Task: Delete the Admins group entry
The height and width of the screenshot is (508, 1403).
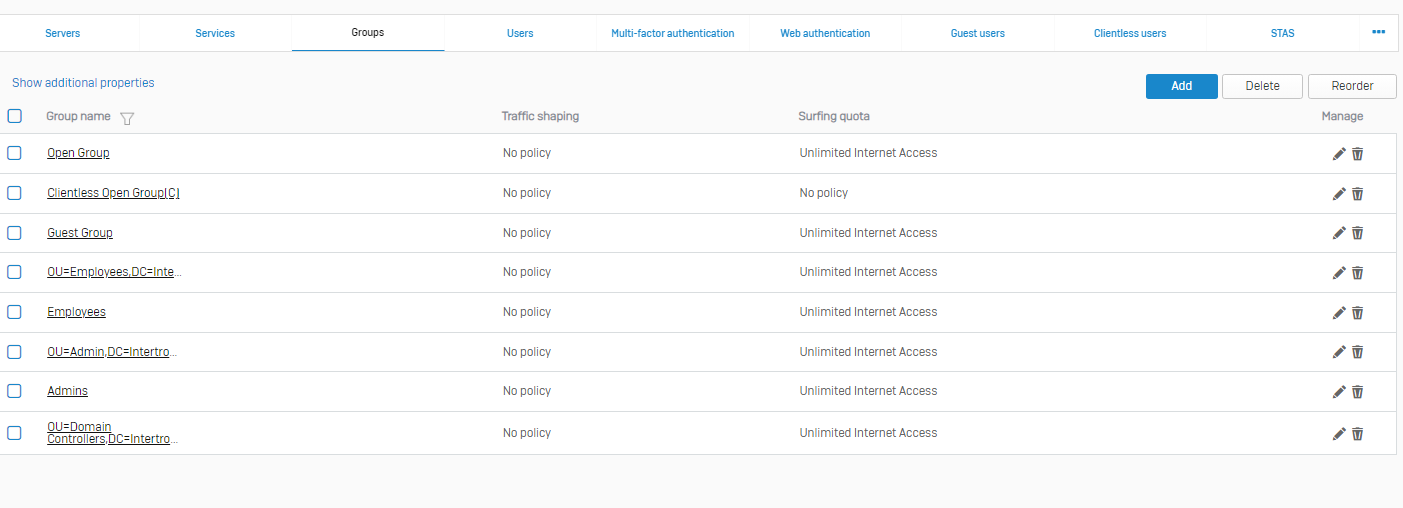Action: click(1357, 391)
